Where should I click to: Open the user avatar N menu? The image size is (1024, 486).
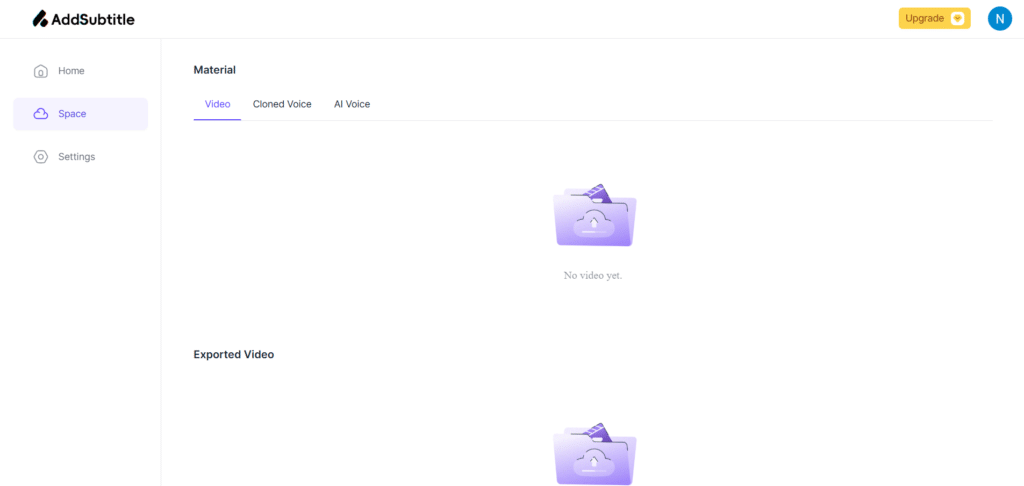[x=999, y=19]
